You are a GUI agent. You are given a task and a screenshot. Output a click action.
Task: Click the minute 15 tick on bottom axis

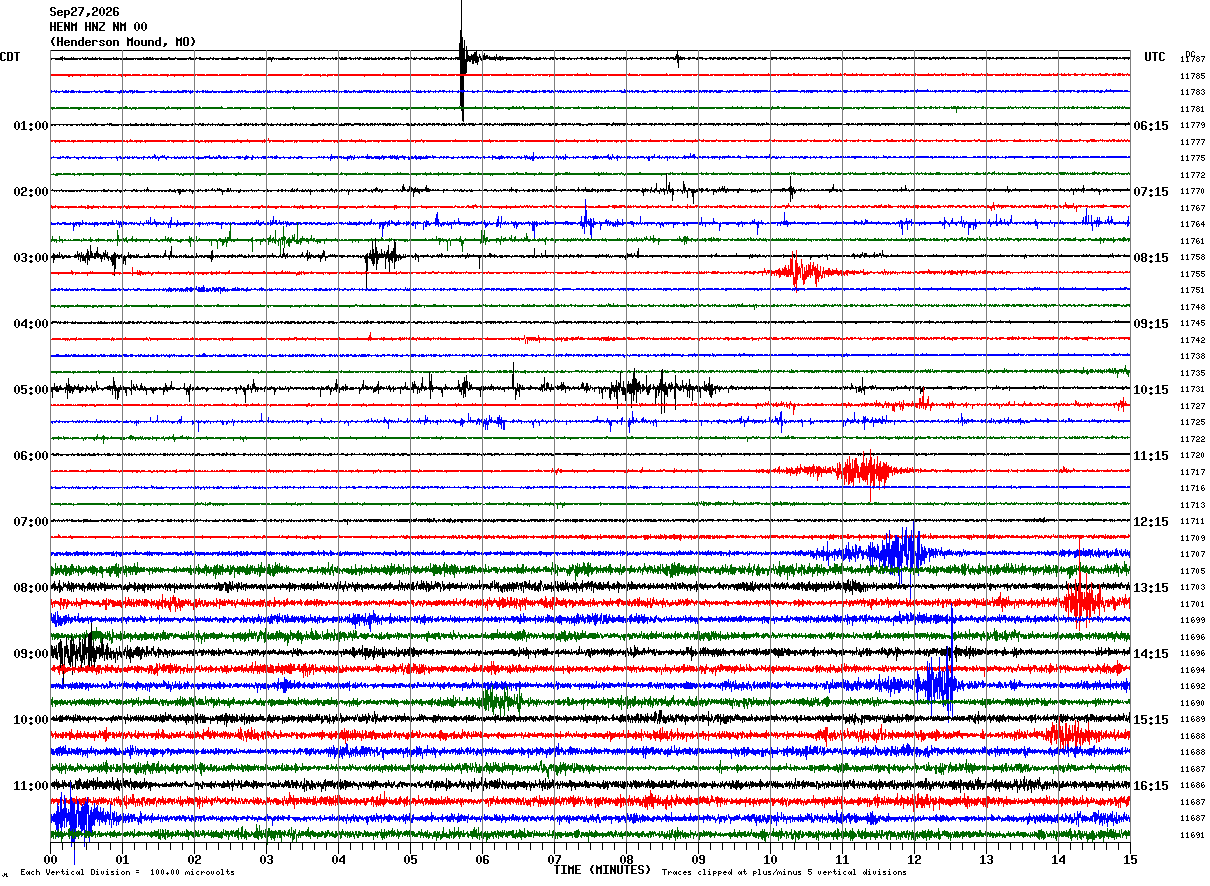[1129, 859]
